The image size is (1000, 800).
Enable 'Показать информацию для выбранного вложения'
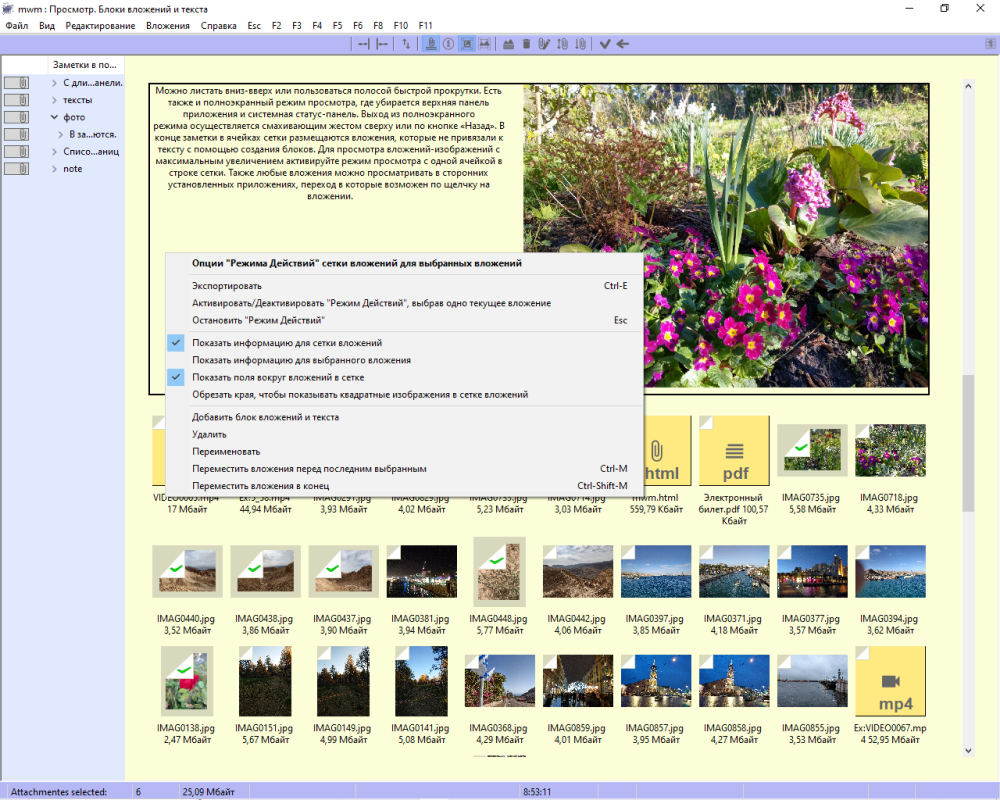pyautogui.click(x=301, y=360)
